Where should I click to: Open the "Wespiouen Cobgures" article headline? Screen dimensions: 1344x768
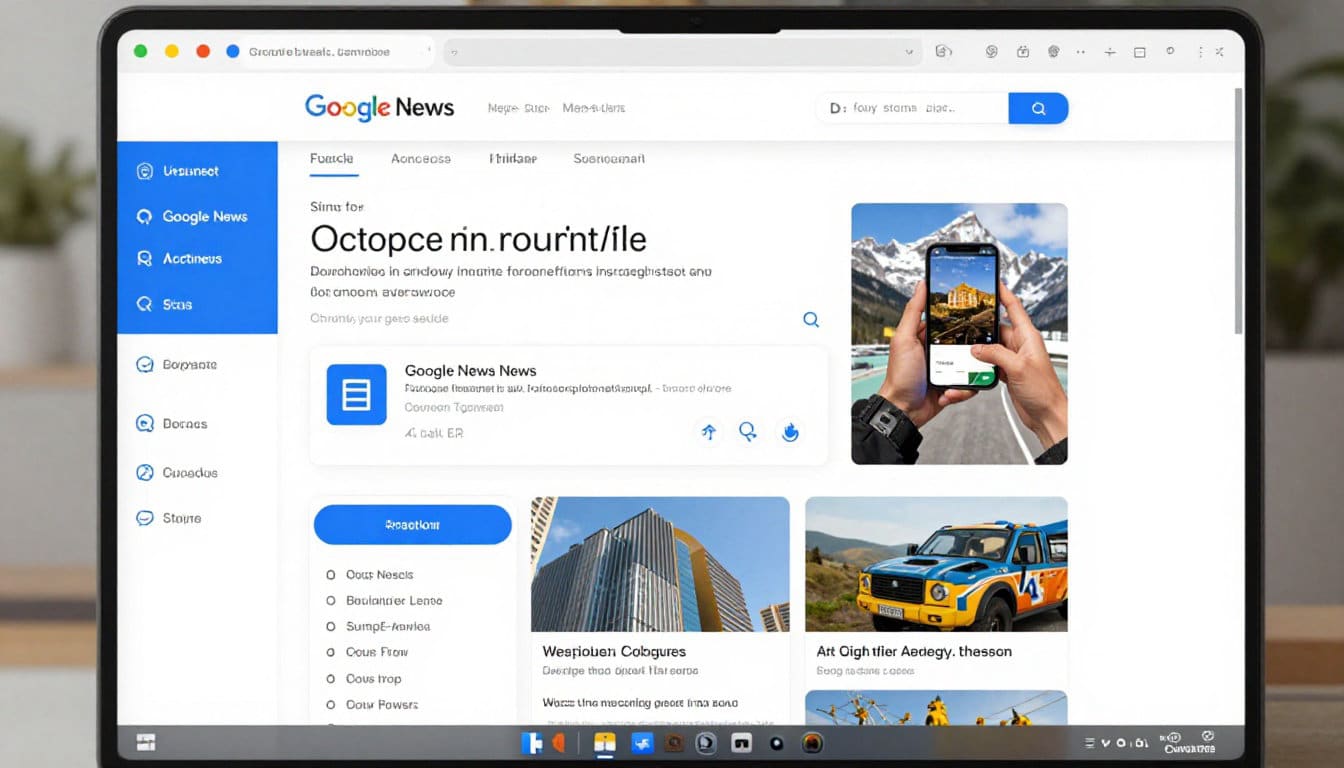[614, 651]
